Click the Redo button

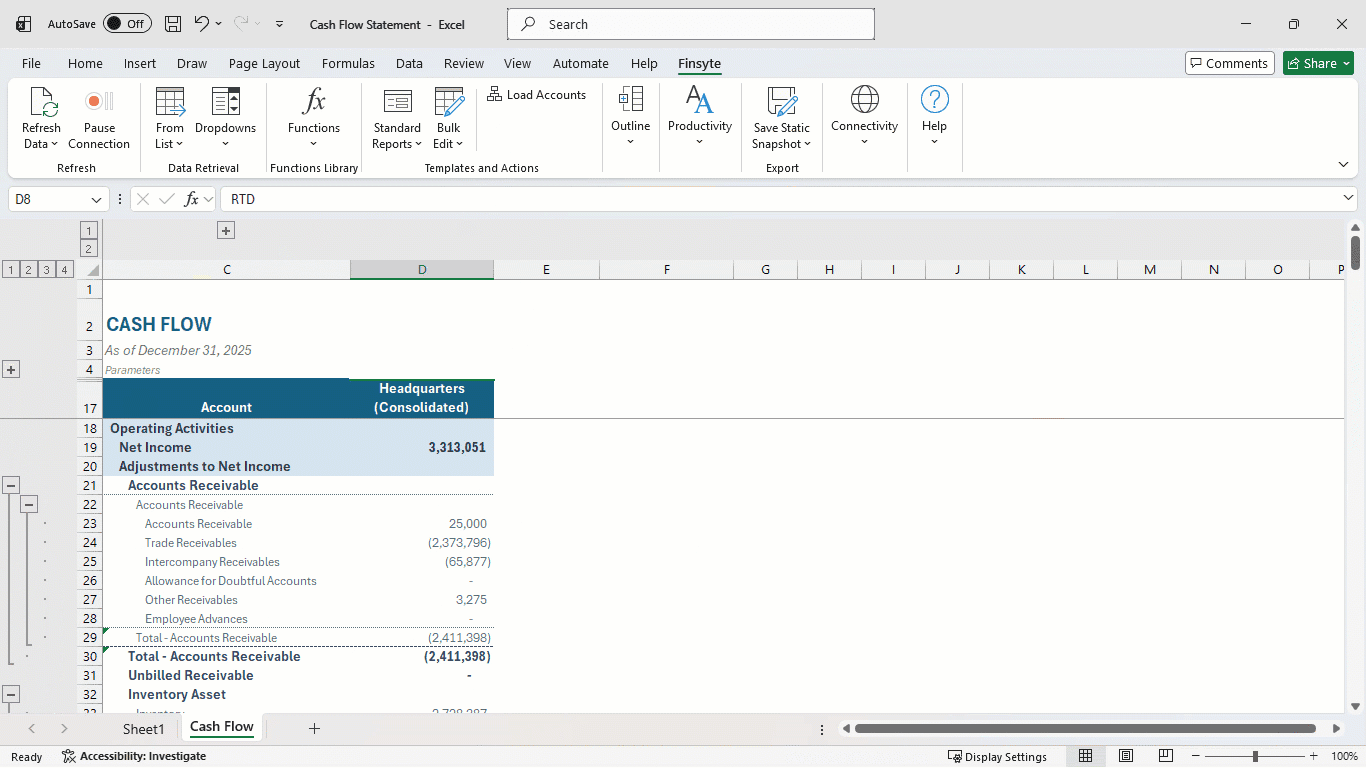(x=241, y=23)
